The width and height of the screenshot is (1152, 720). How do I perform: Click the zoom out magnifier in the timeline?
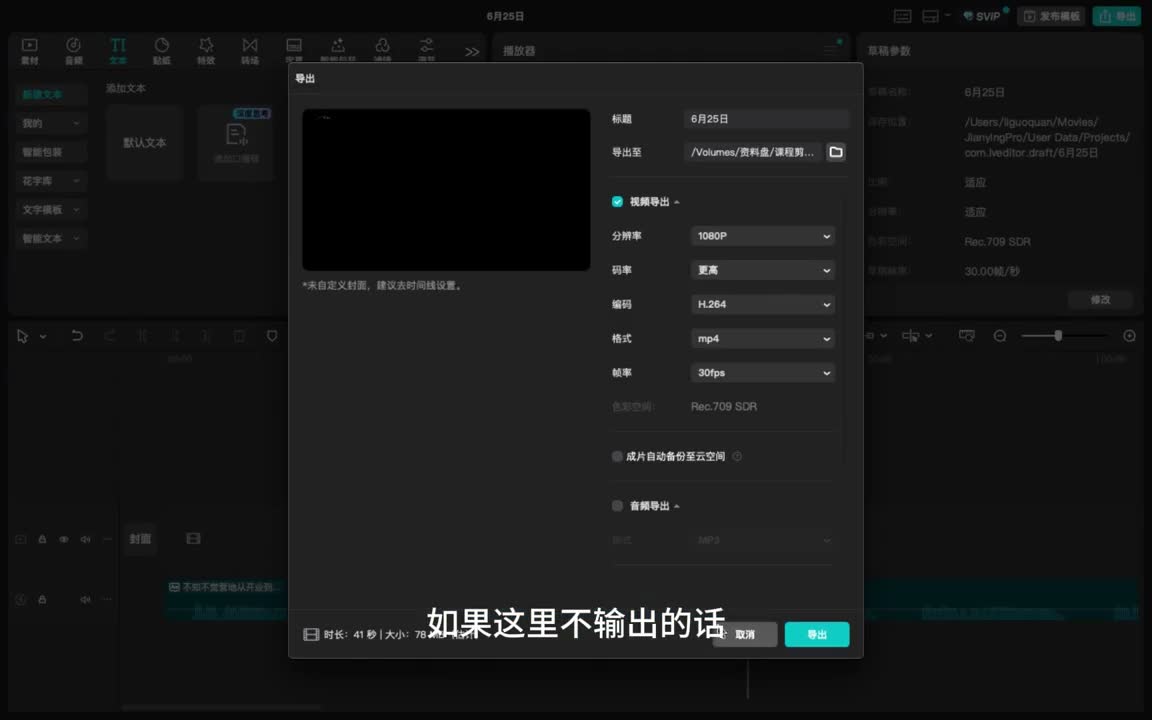pyautogui.click(x=1000, y=336)
